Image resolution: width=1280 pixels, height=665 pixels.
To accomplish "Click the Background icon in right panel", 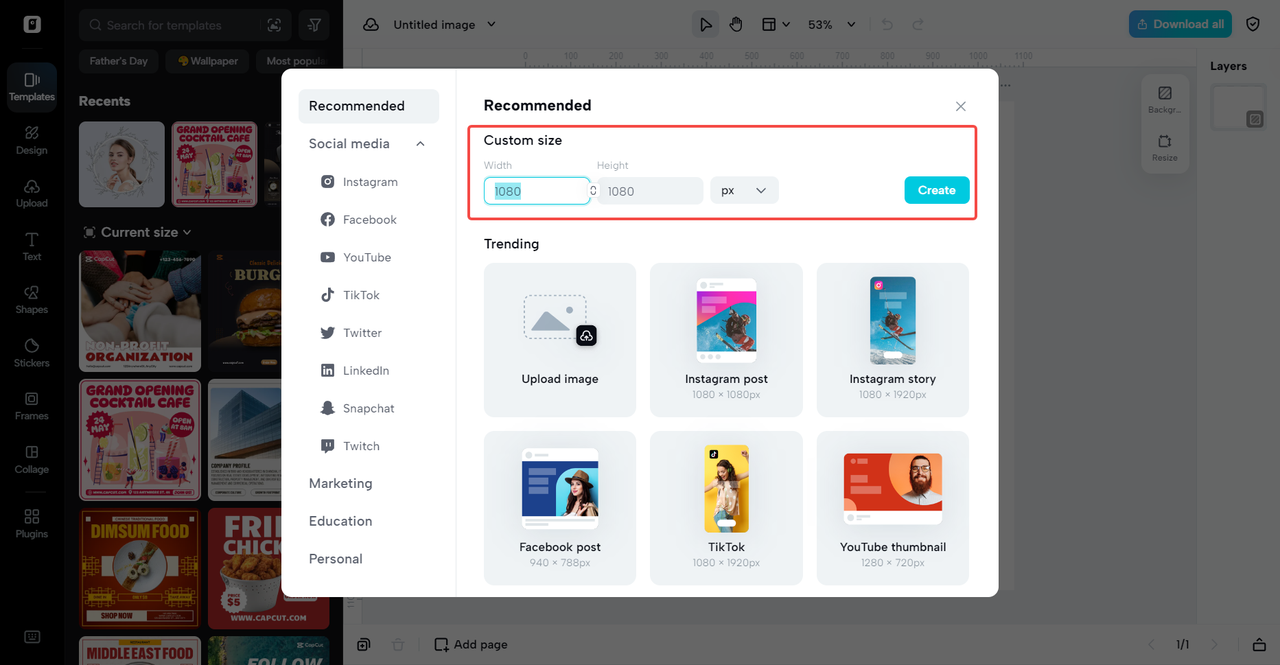I will (x=1164, y=99).
